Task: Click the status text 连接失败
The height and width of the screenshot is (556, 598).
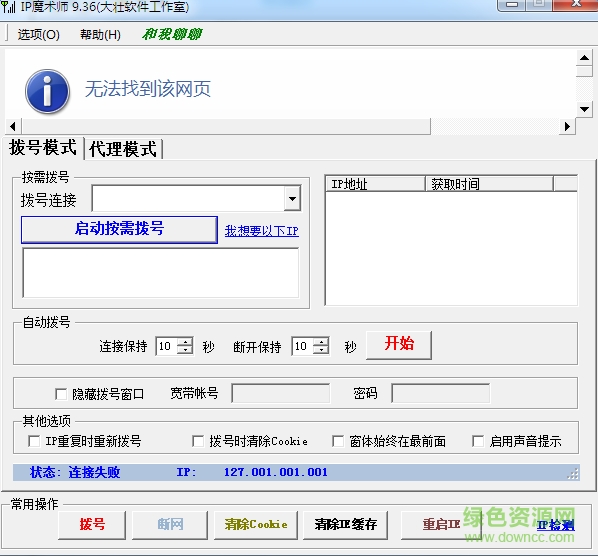Action: click(94, 472)
